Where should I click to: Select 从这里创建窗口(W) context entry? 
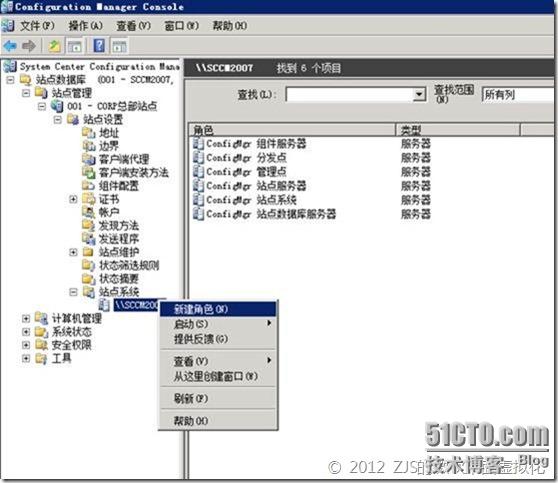tap(218, 376)
